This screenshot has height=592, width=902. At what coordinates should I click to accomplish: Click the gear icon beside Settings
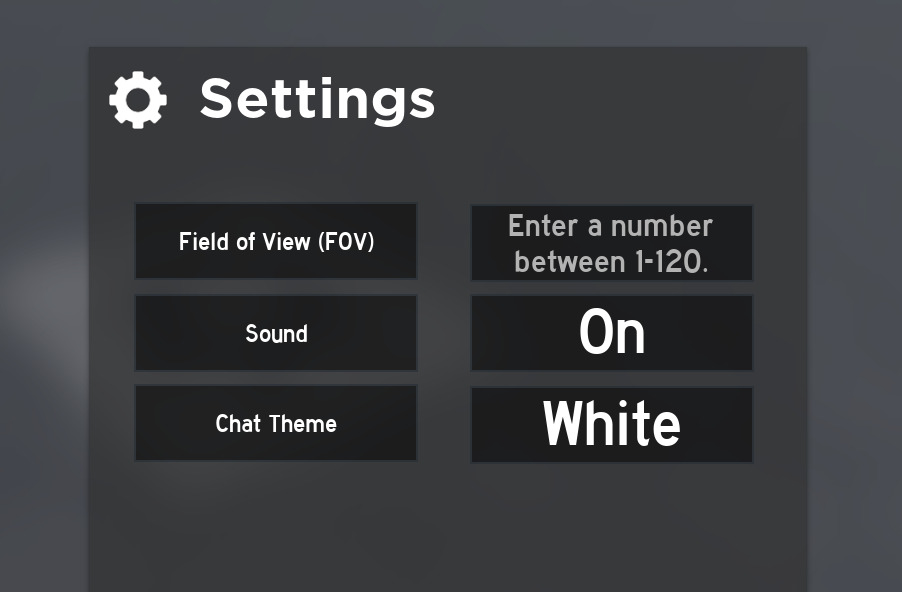[138, 99]
